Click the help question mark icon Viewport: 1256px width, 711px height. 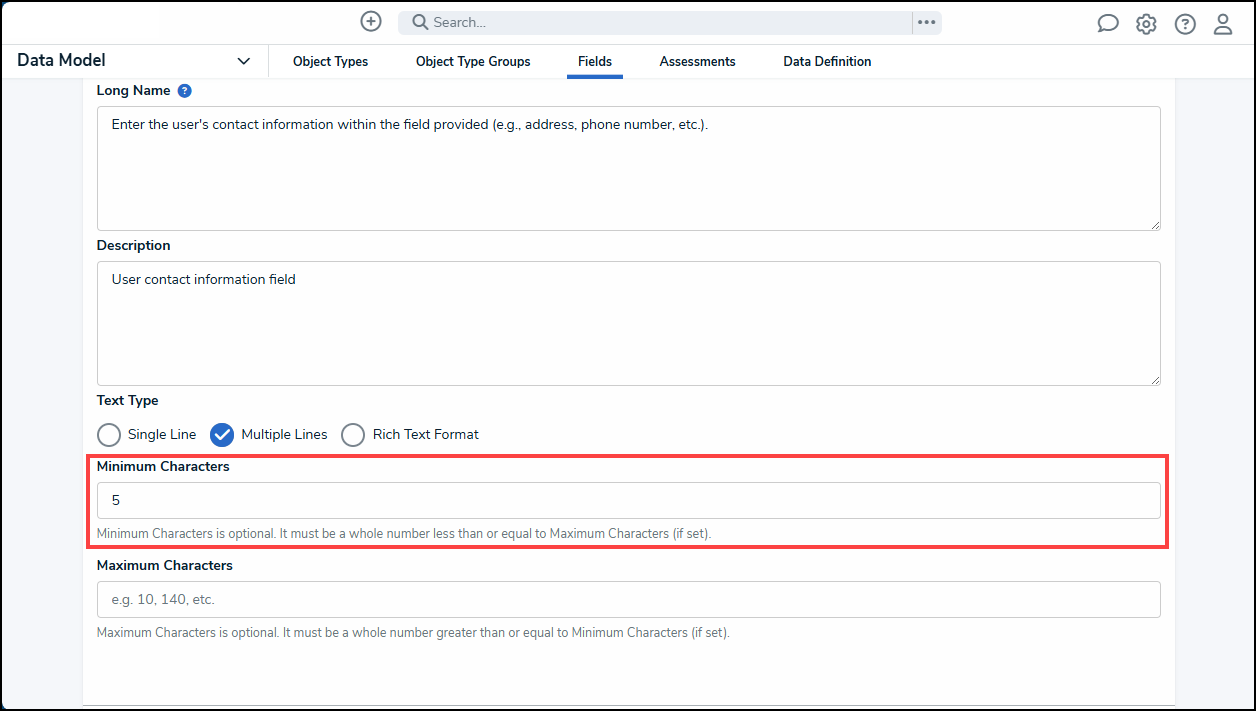[1185, 24]
